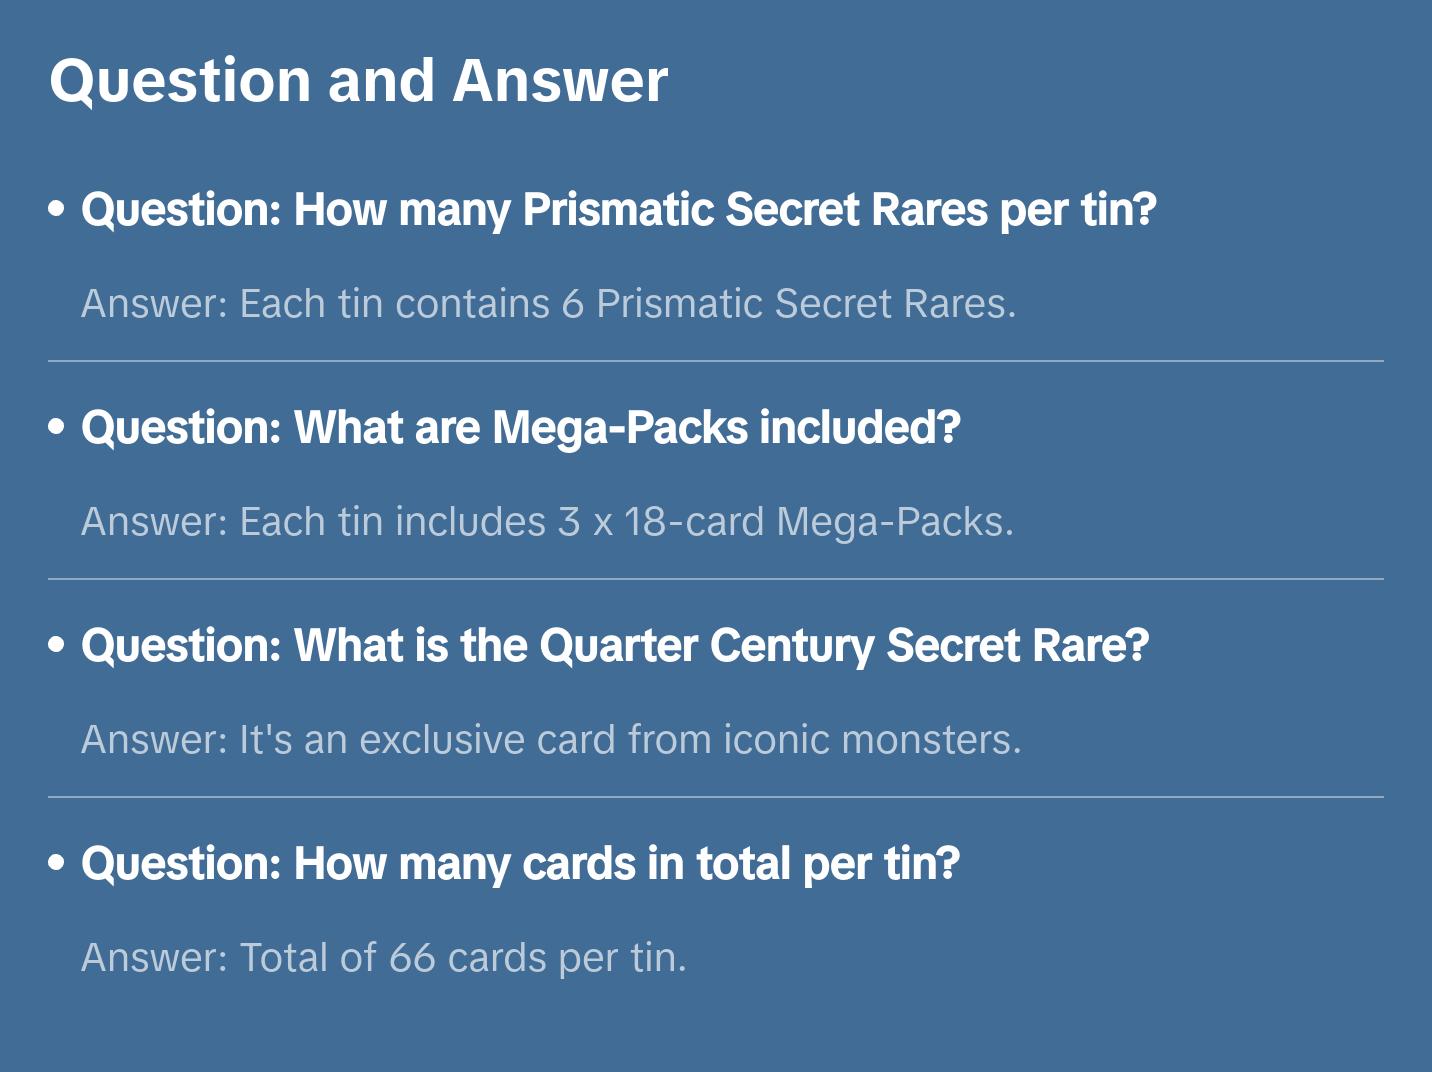Click the divider line below the Mega-Packs answer
This screenshot has width=1432, height=1072.
tap(716, 579)
